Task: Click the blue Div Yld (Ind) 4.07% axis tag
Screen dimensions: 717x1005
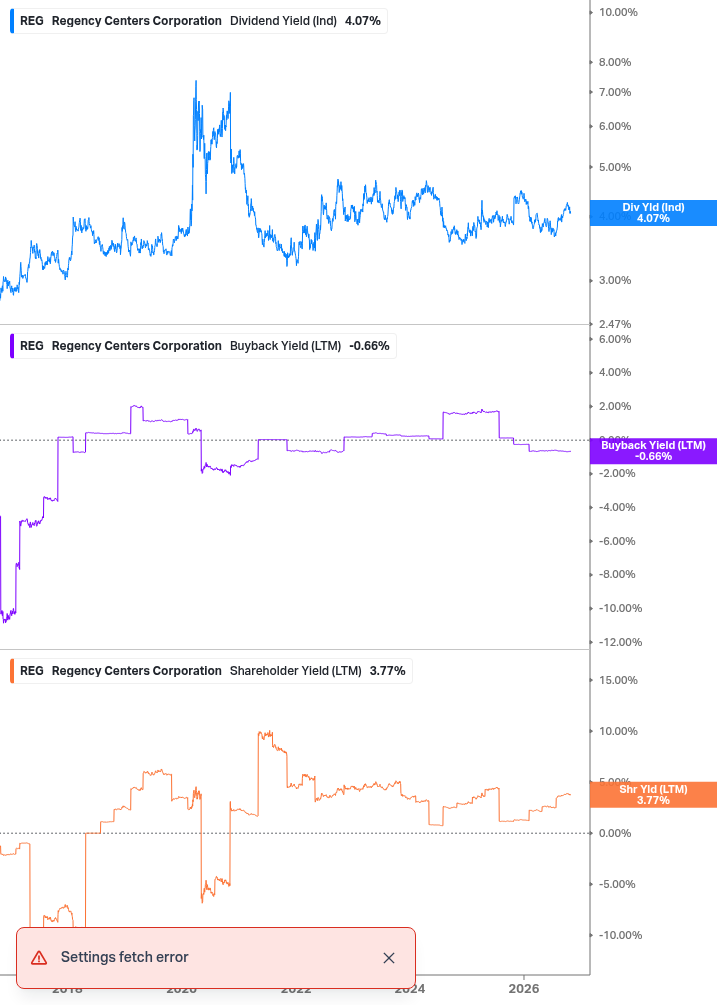Action: point(653,213)
